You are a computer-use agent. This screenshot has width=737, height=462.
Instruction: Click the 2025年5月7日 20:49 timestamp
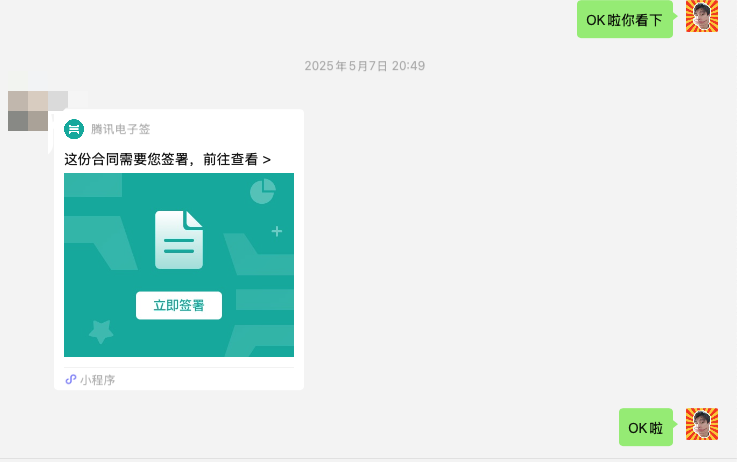tap(365, 66)
